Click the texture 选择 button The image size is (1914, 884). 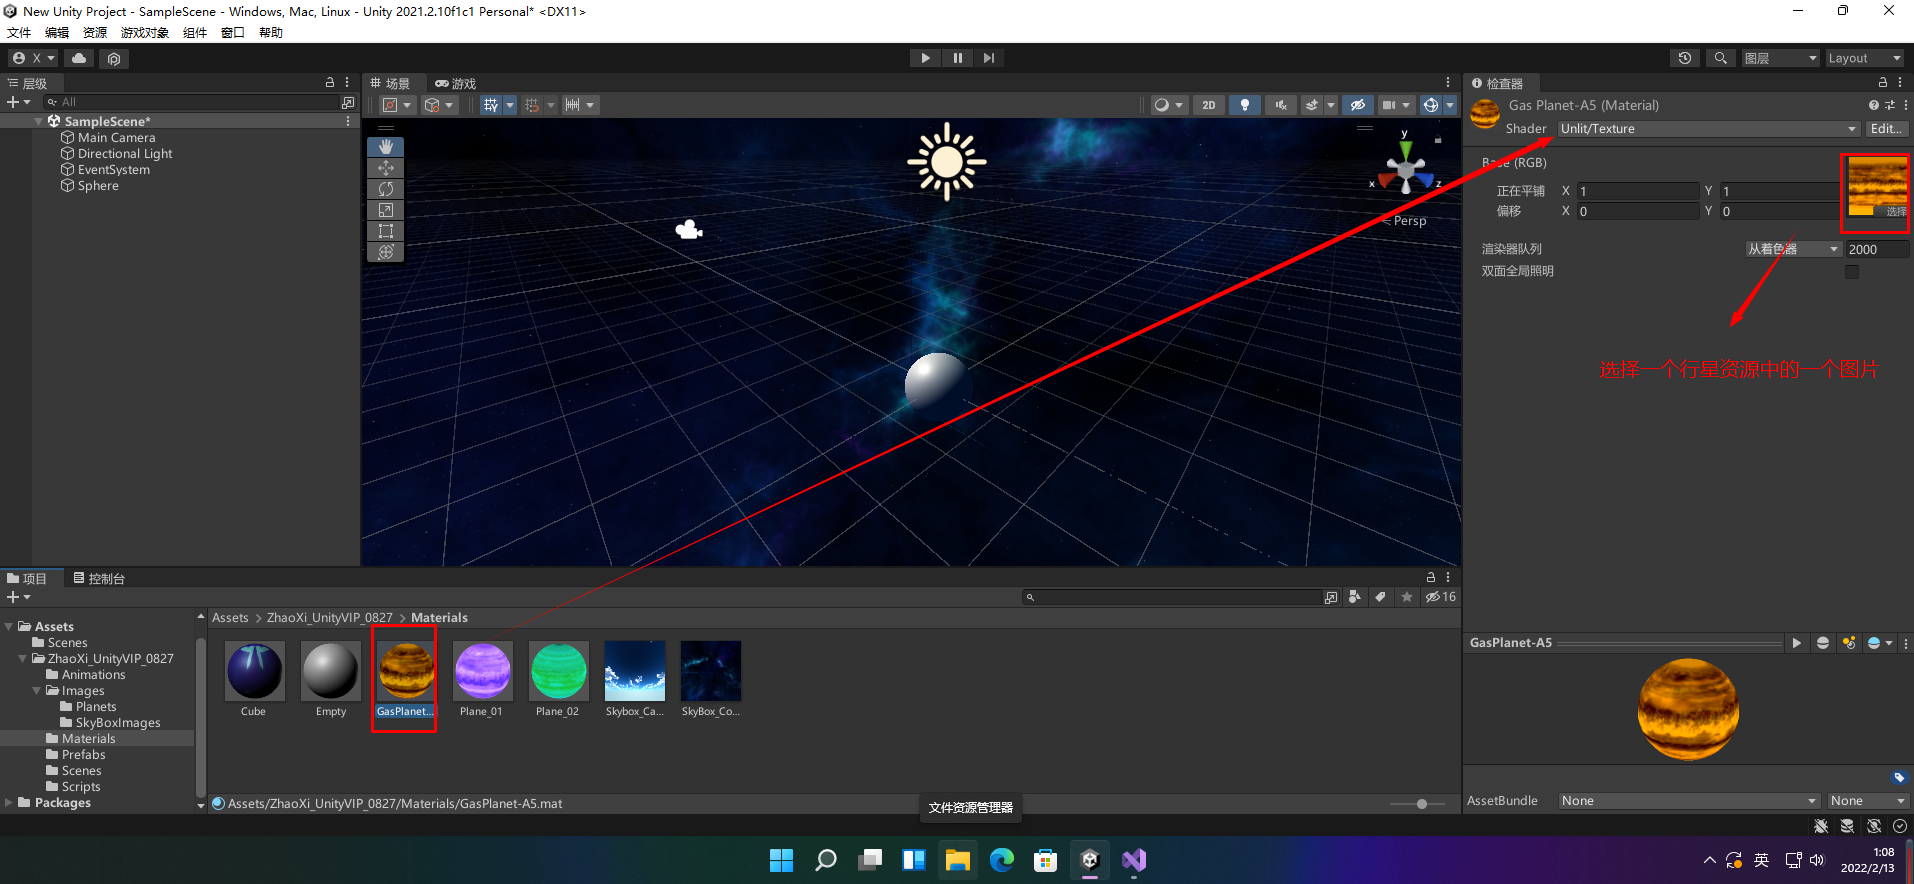click(1896, 211)
